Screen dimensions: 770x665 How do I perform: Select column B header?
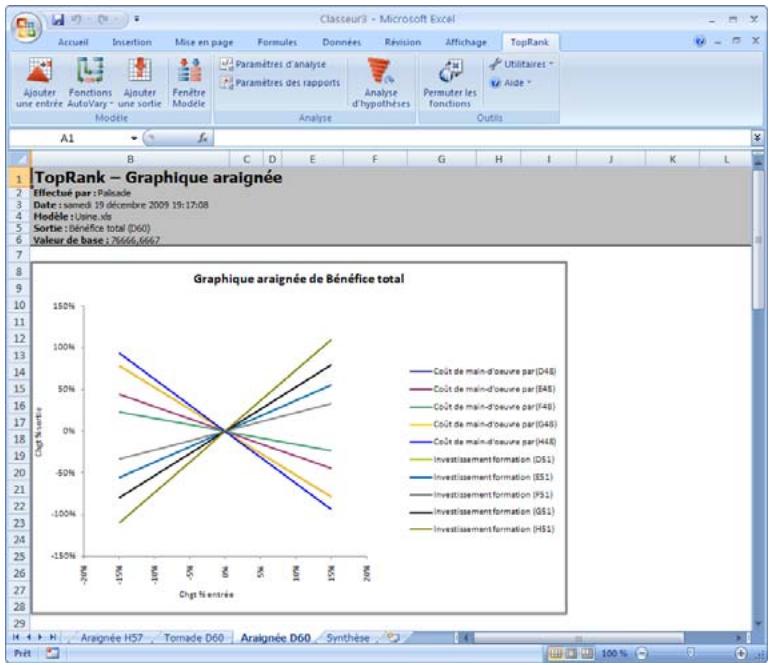pos(130,159)
